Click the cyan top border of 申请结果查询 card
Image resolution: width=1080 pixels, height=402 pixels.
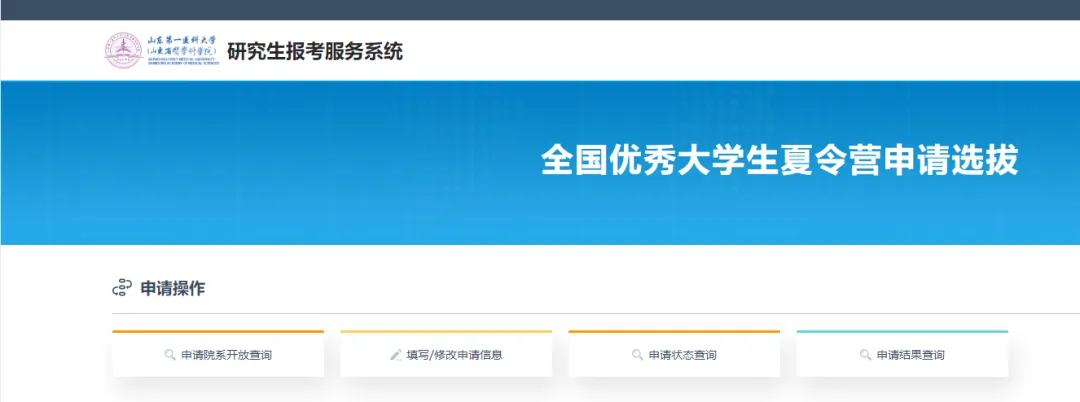902,331
